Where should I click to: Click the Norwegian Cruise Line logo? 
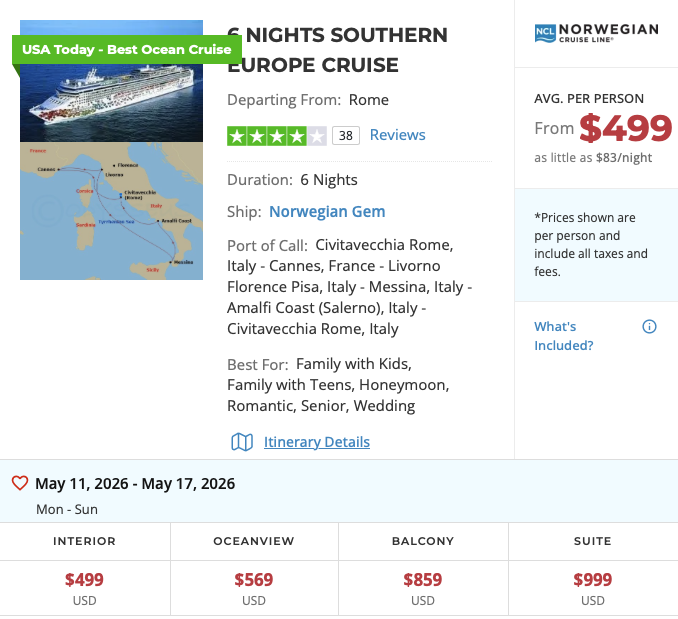(596, 33)
